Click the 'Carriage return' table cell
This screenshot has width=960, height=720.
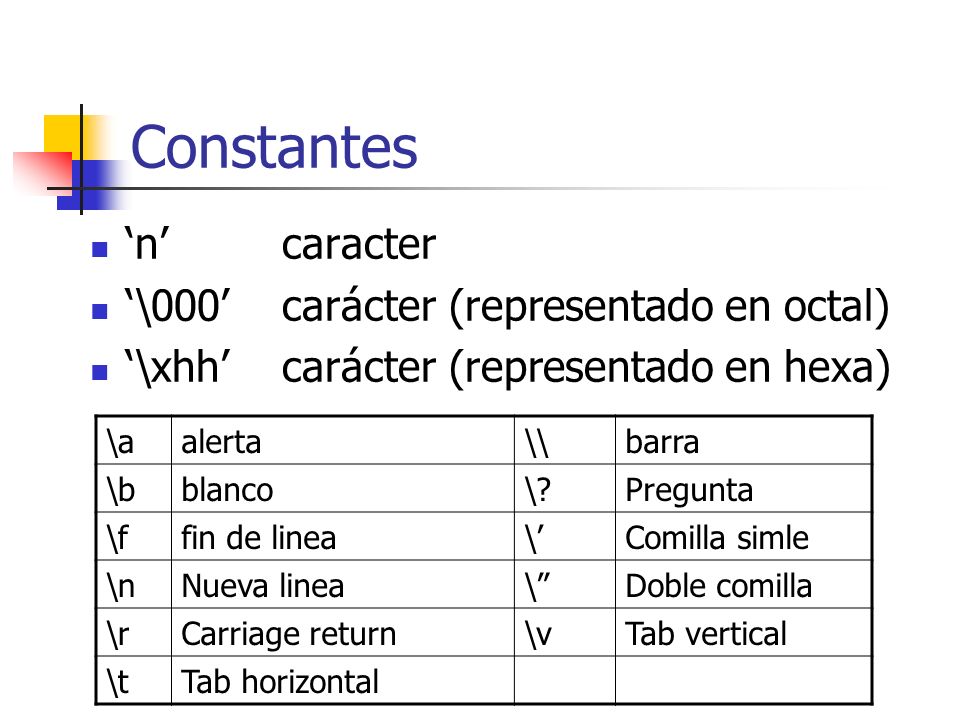343,632
